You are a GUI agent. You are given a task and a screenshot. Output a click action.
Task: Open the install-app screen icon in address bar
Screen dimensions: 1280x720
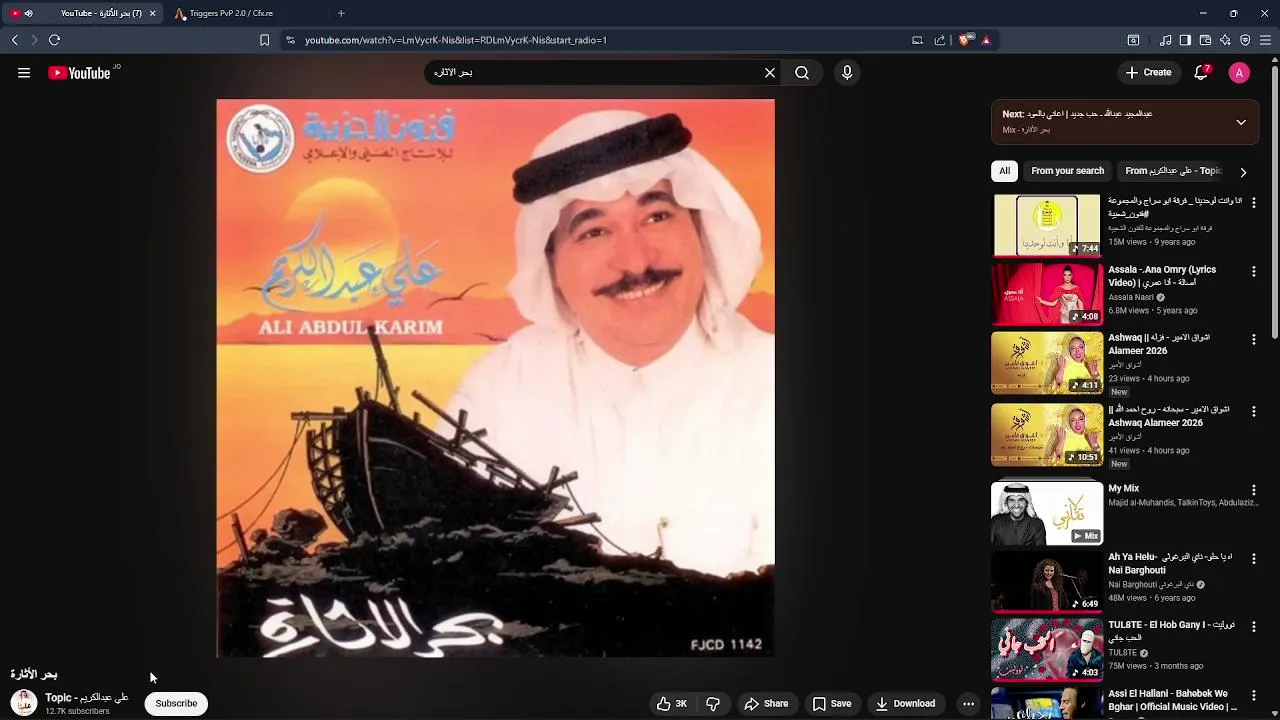click(x=917, y=40)
